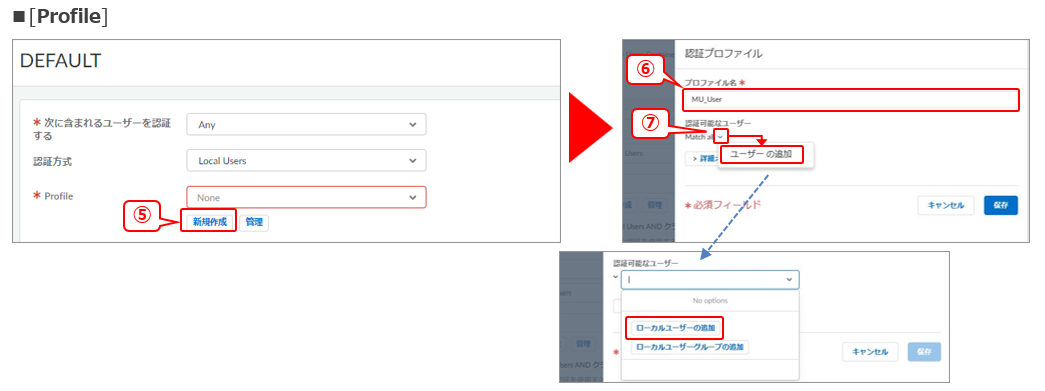The width and height of the screenshot is (1045, 391).
Task: Open the 'Local Users' 認証方式 dropdown
Action: pyautogui.click(x=306, y=161)
